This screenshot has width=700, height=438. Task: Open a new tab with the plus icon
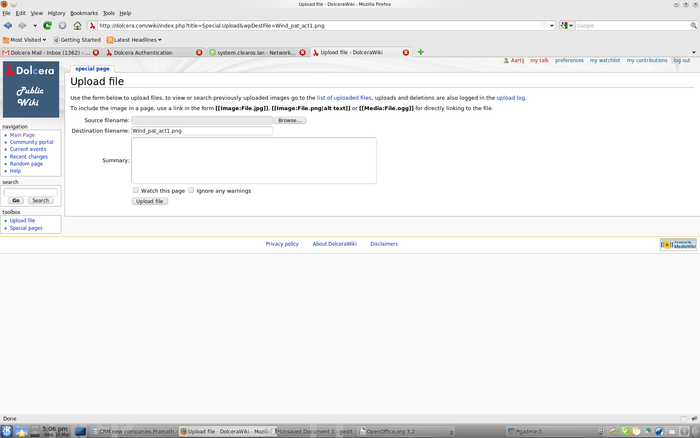[420, 52]
